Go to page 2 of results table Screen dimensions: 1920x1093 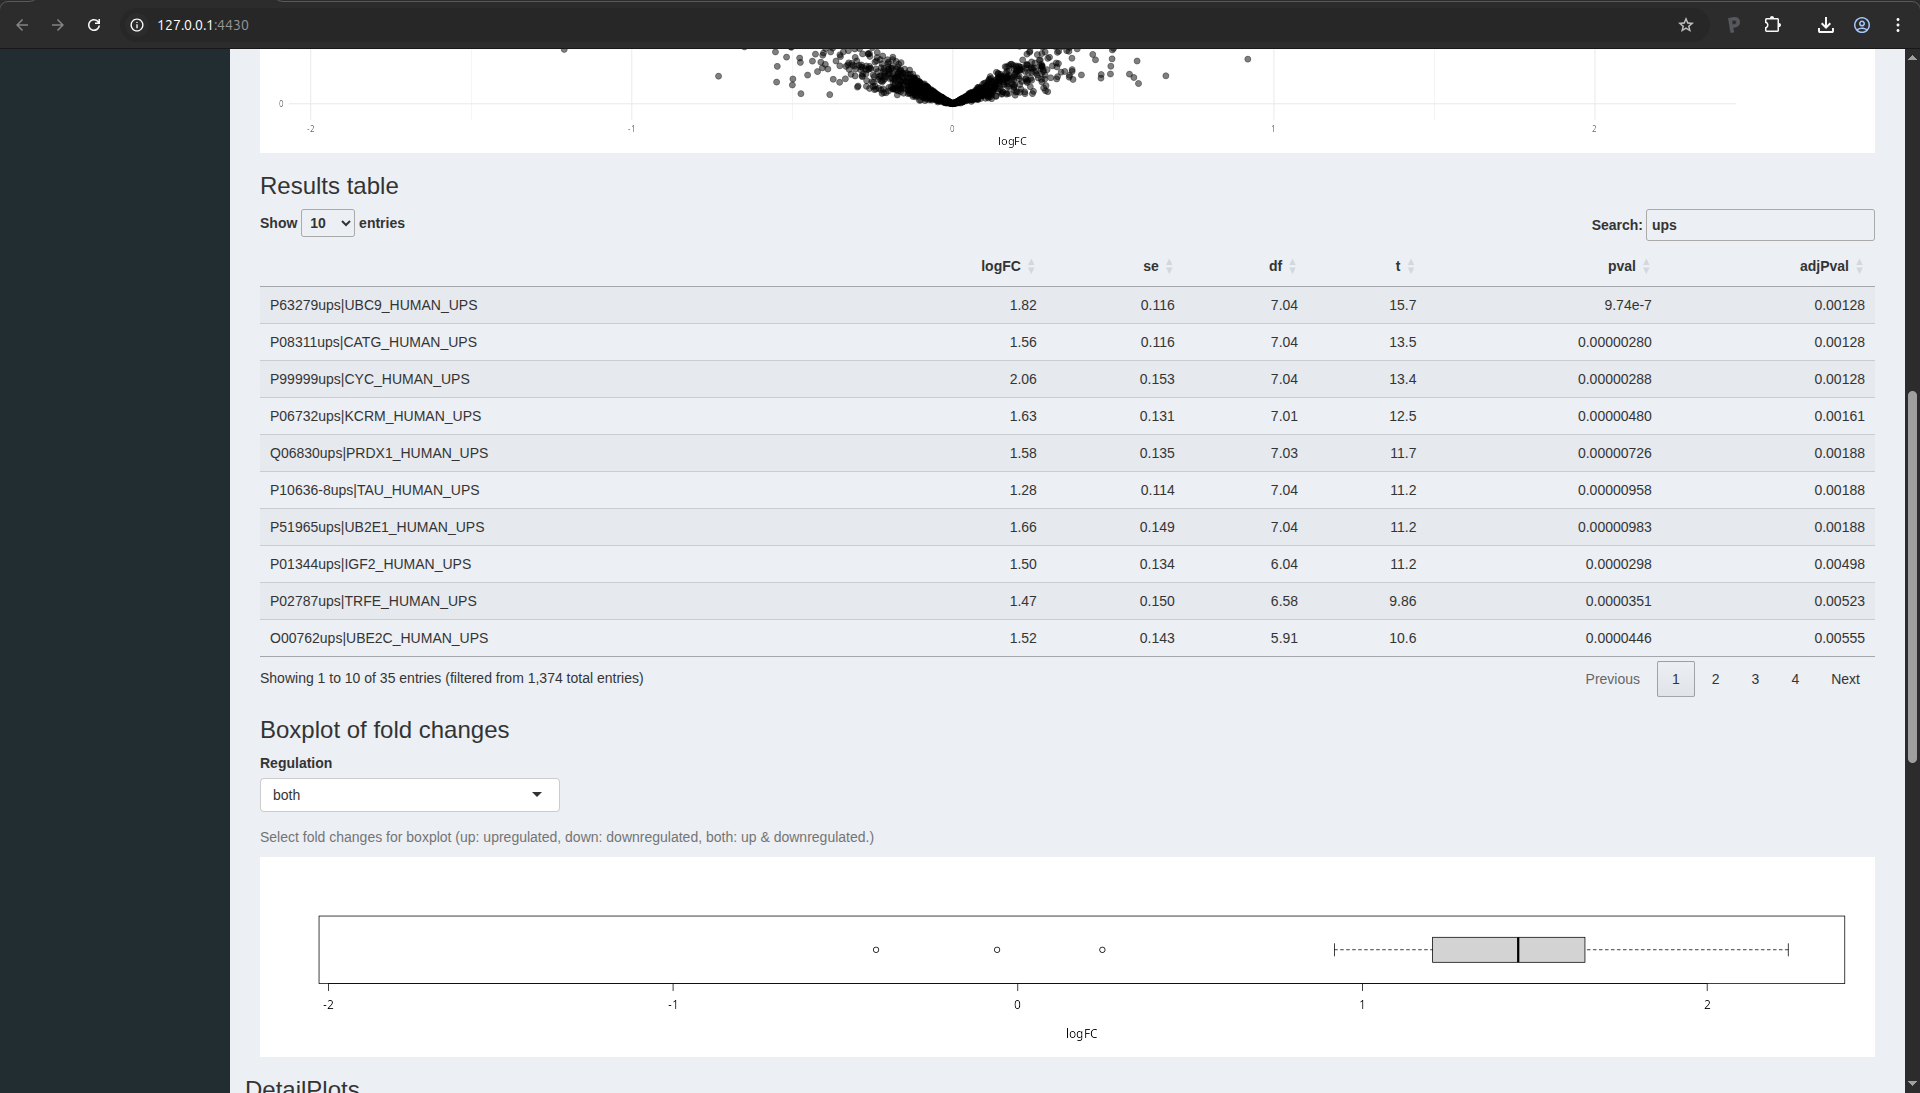pyautogui.click(x=1716, y=679)
